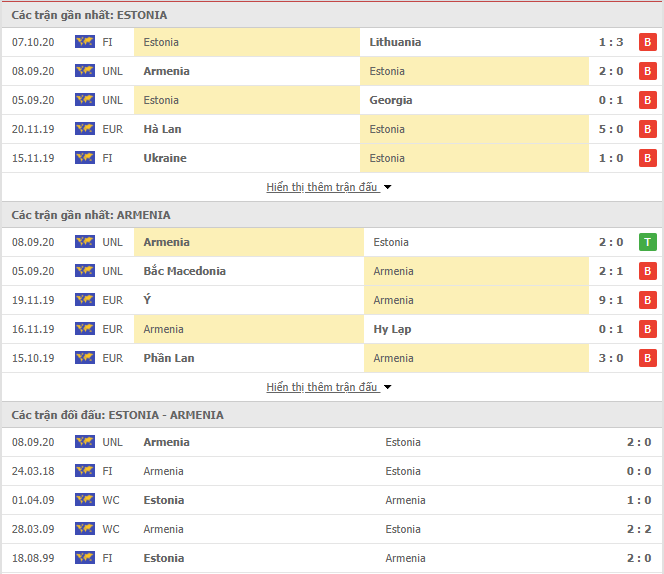Image resolution: width=664 pixels, height=574 pixels.
Task: Click the red B result badge for Estonia–Georgia
Action: [647, 100]
